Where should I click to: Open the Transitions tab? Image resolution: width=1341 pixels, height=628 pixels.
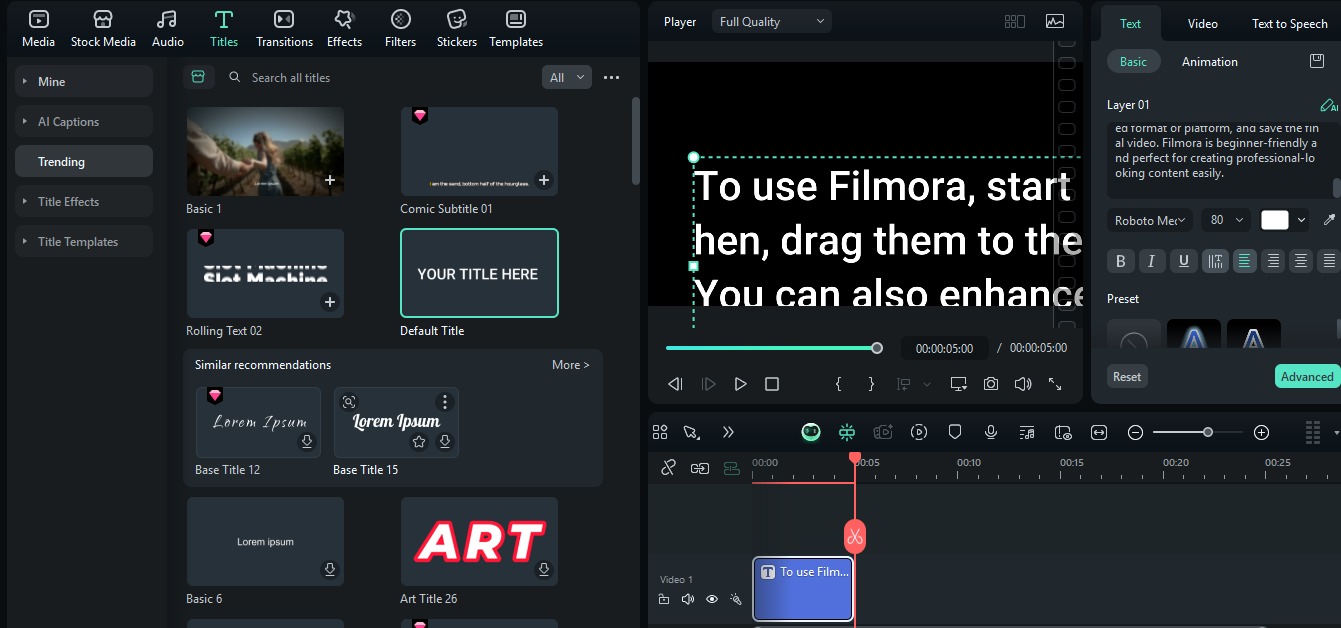pyautogui.click(x=284, y=28)
